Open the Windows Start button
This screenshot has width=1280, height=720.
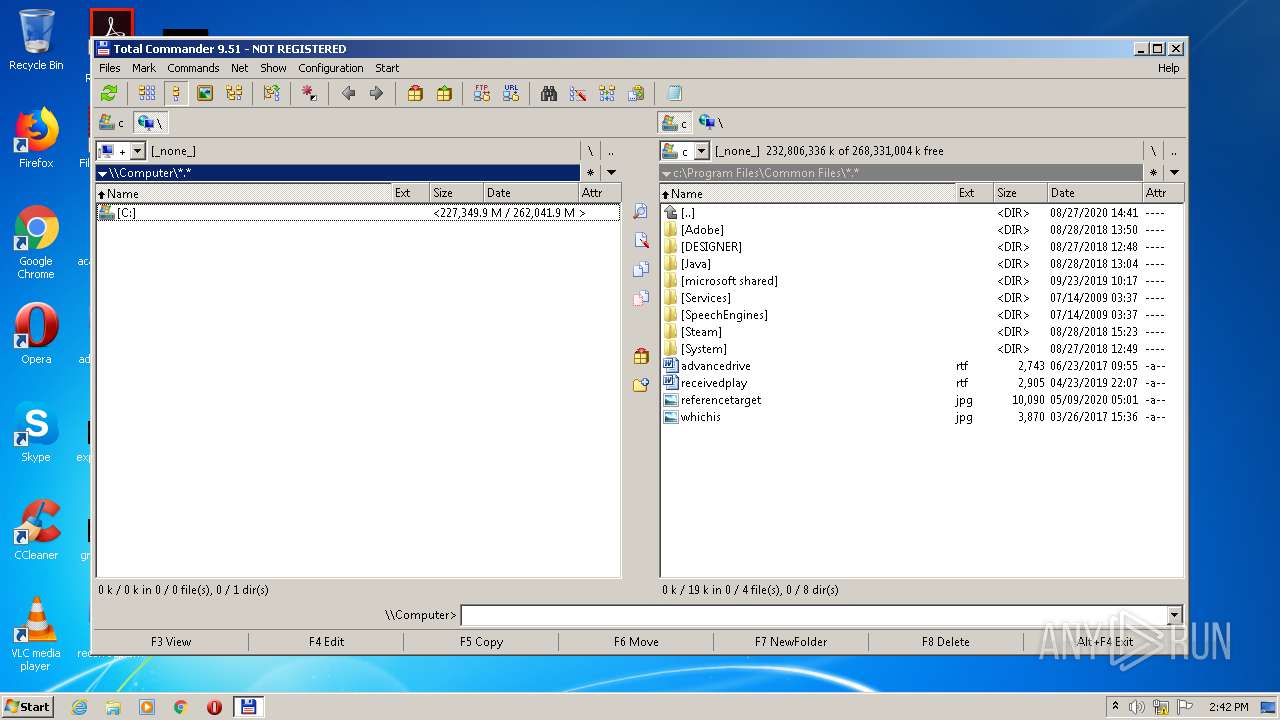tap(27, 706)
